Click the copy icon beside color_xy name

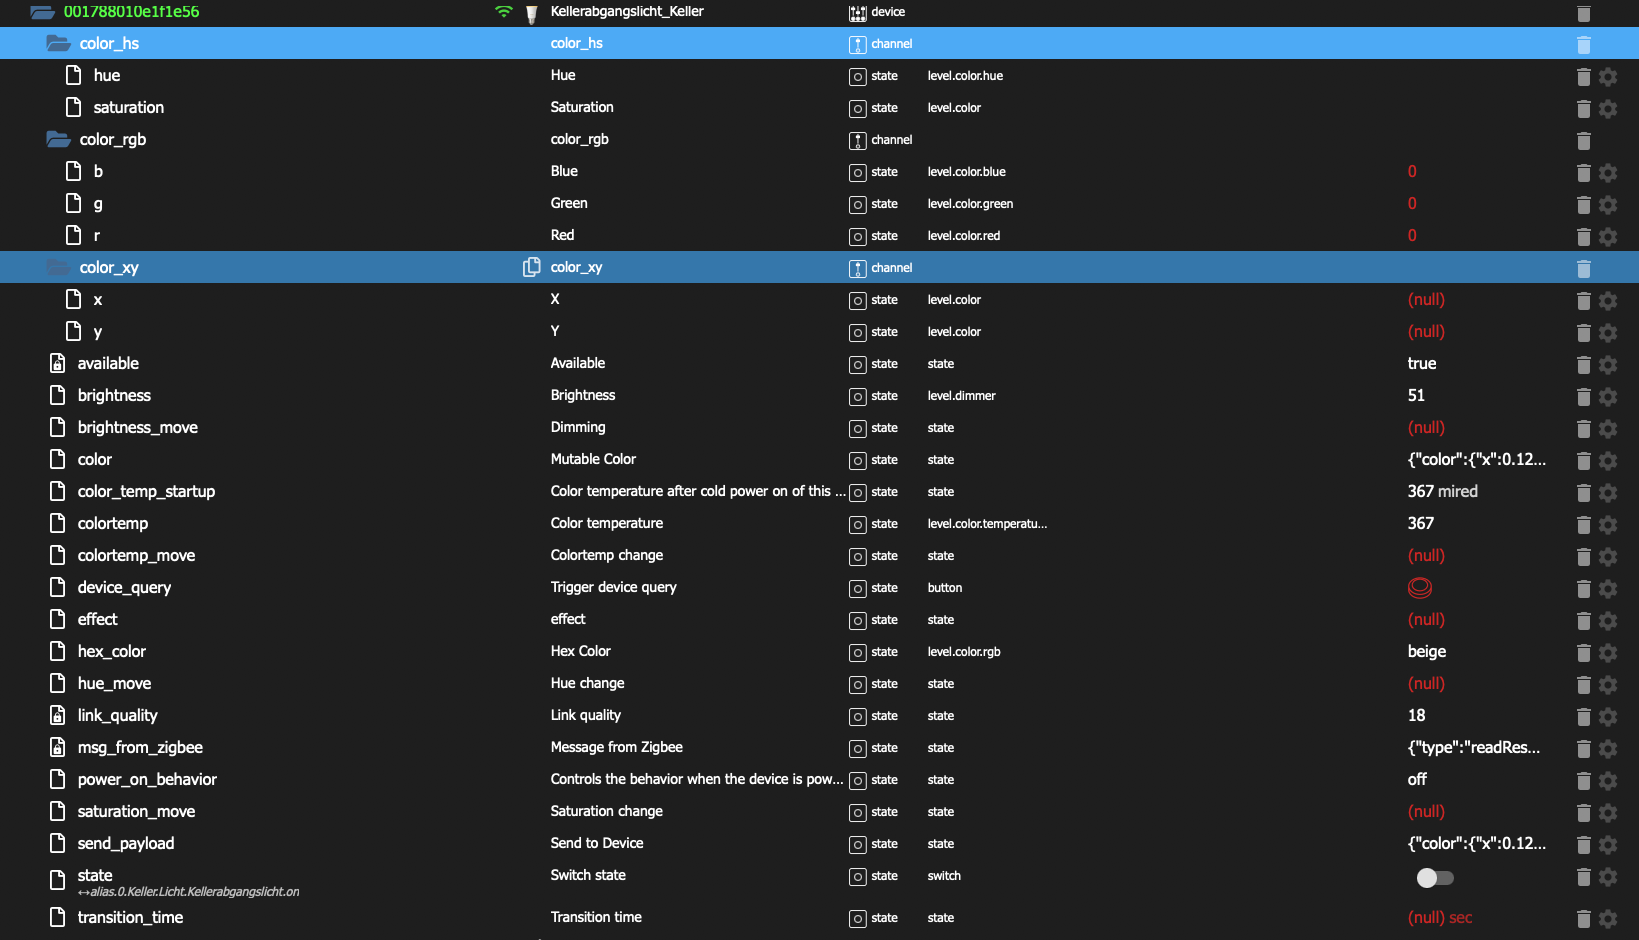[x=531, y=267]
